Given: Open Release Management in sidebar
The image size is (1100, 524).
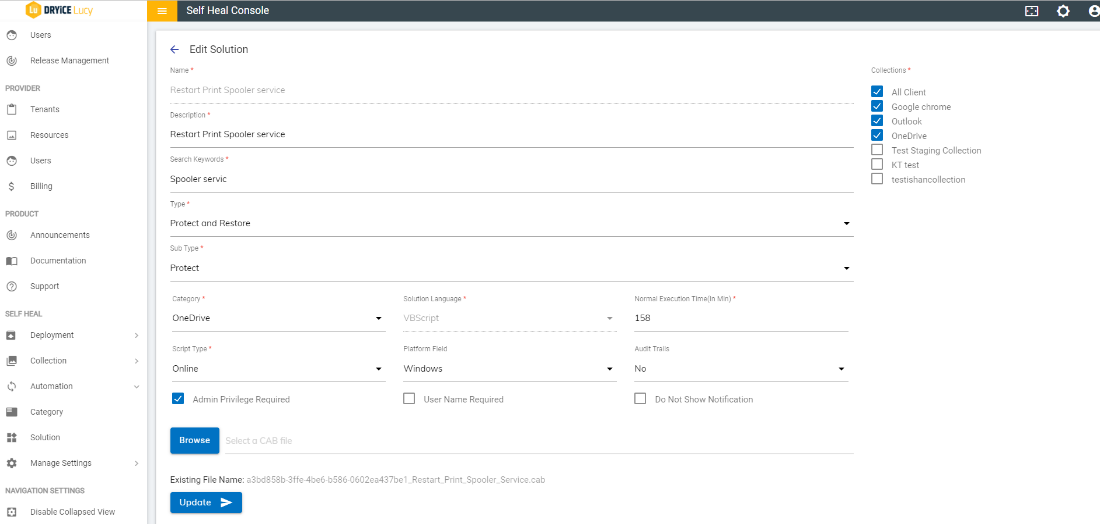Looking at the screenshot, I should [69, 61].
